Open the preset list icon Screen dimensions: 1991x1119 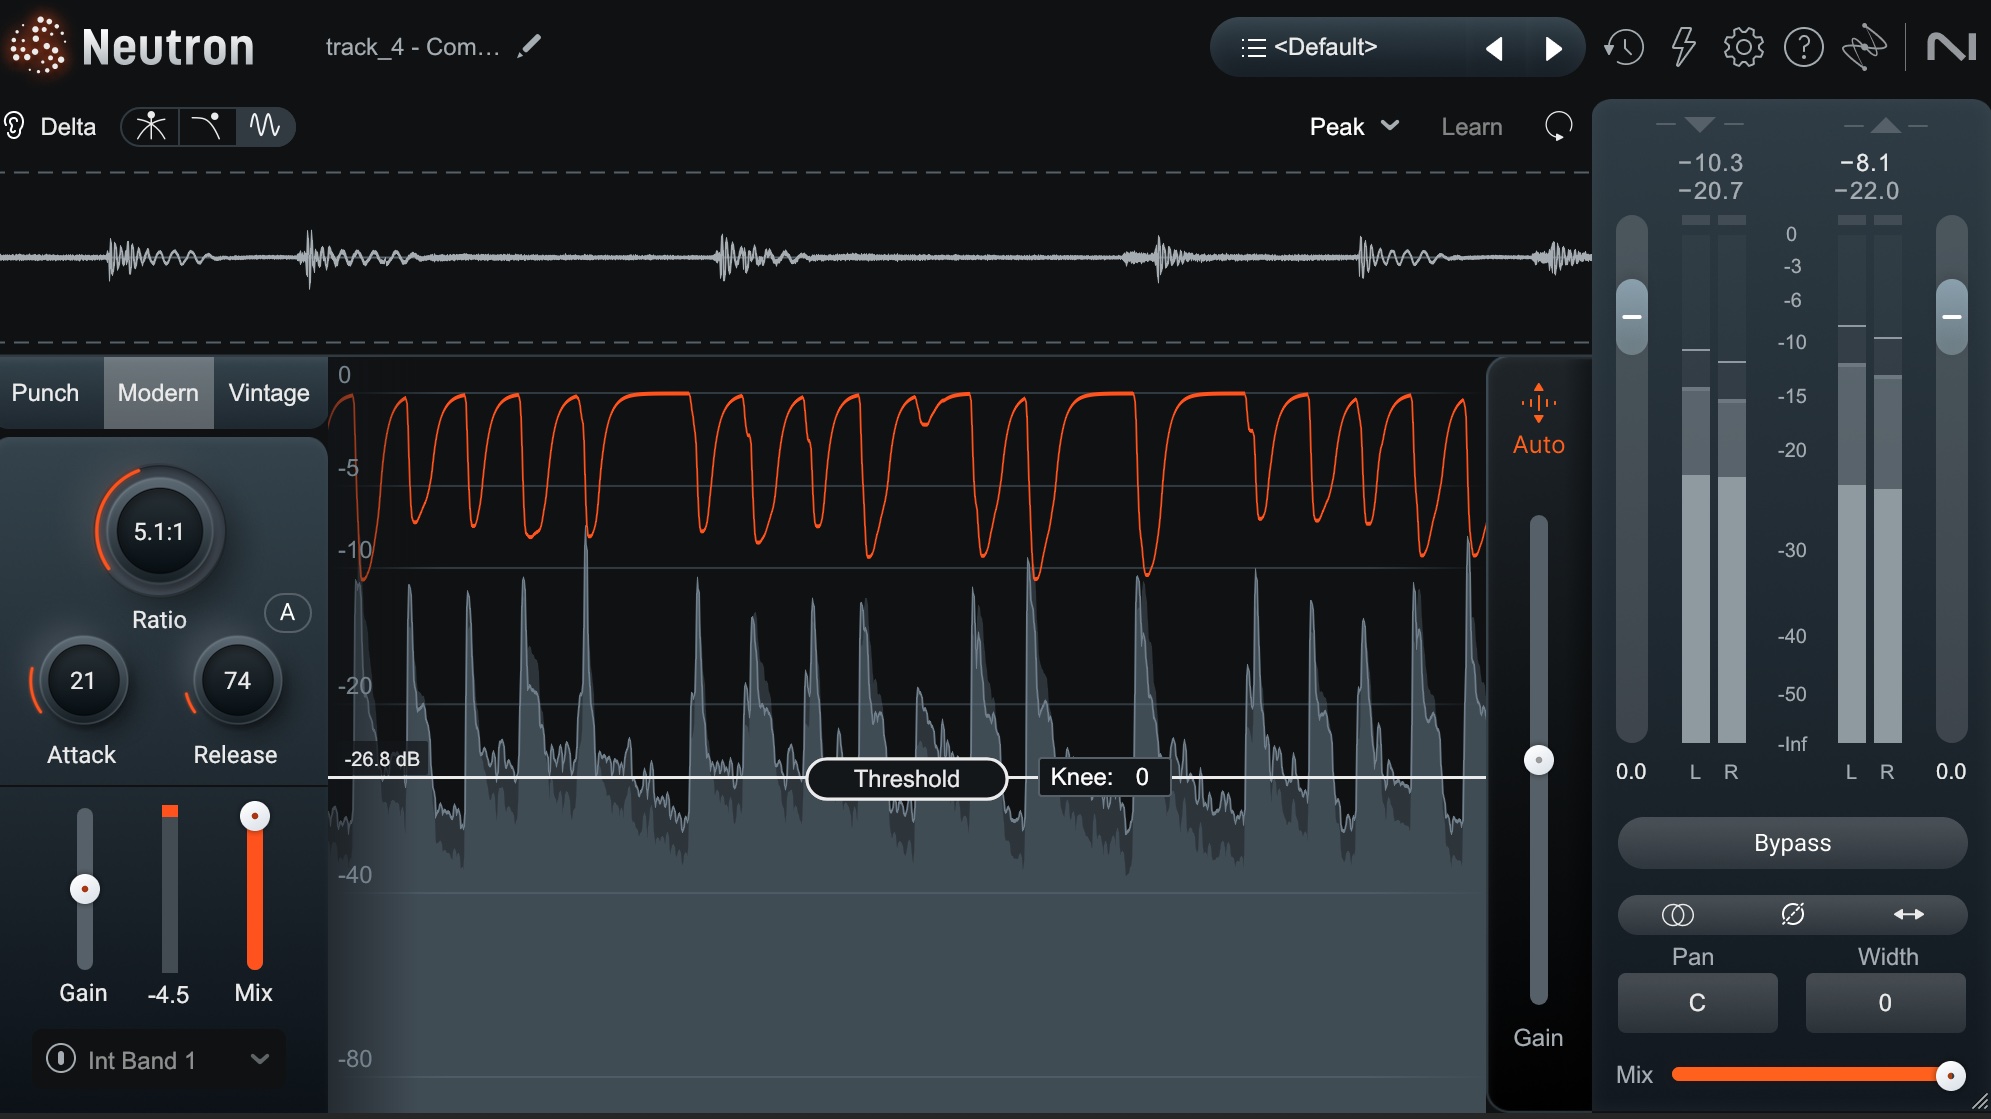click(1253, 47)
